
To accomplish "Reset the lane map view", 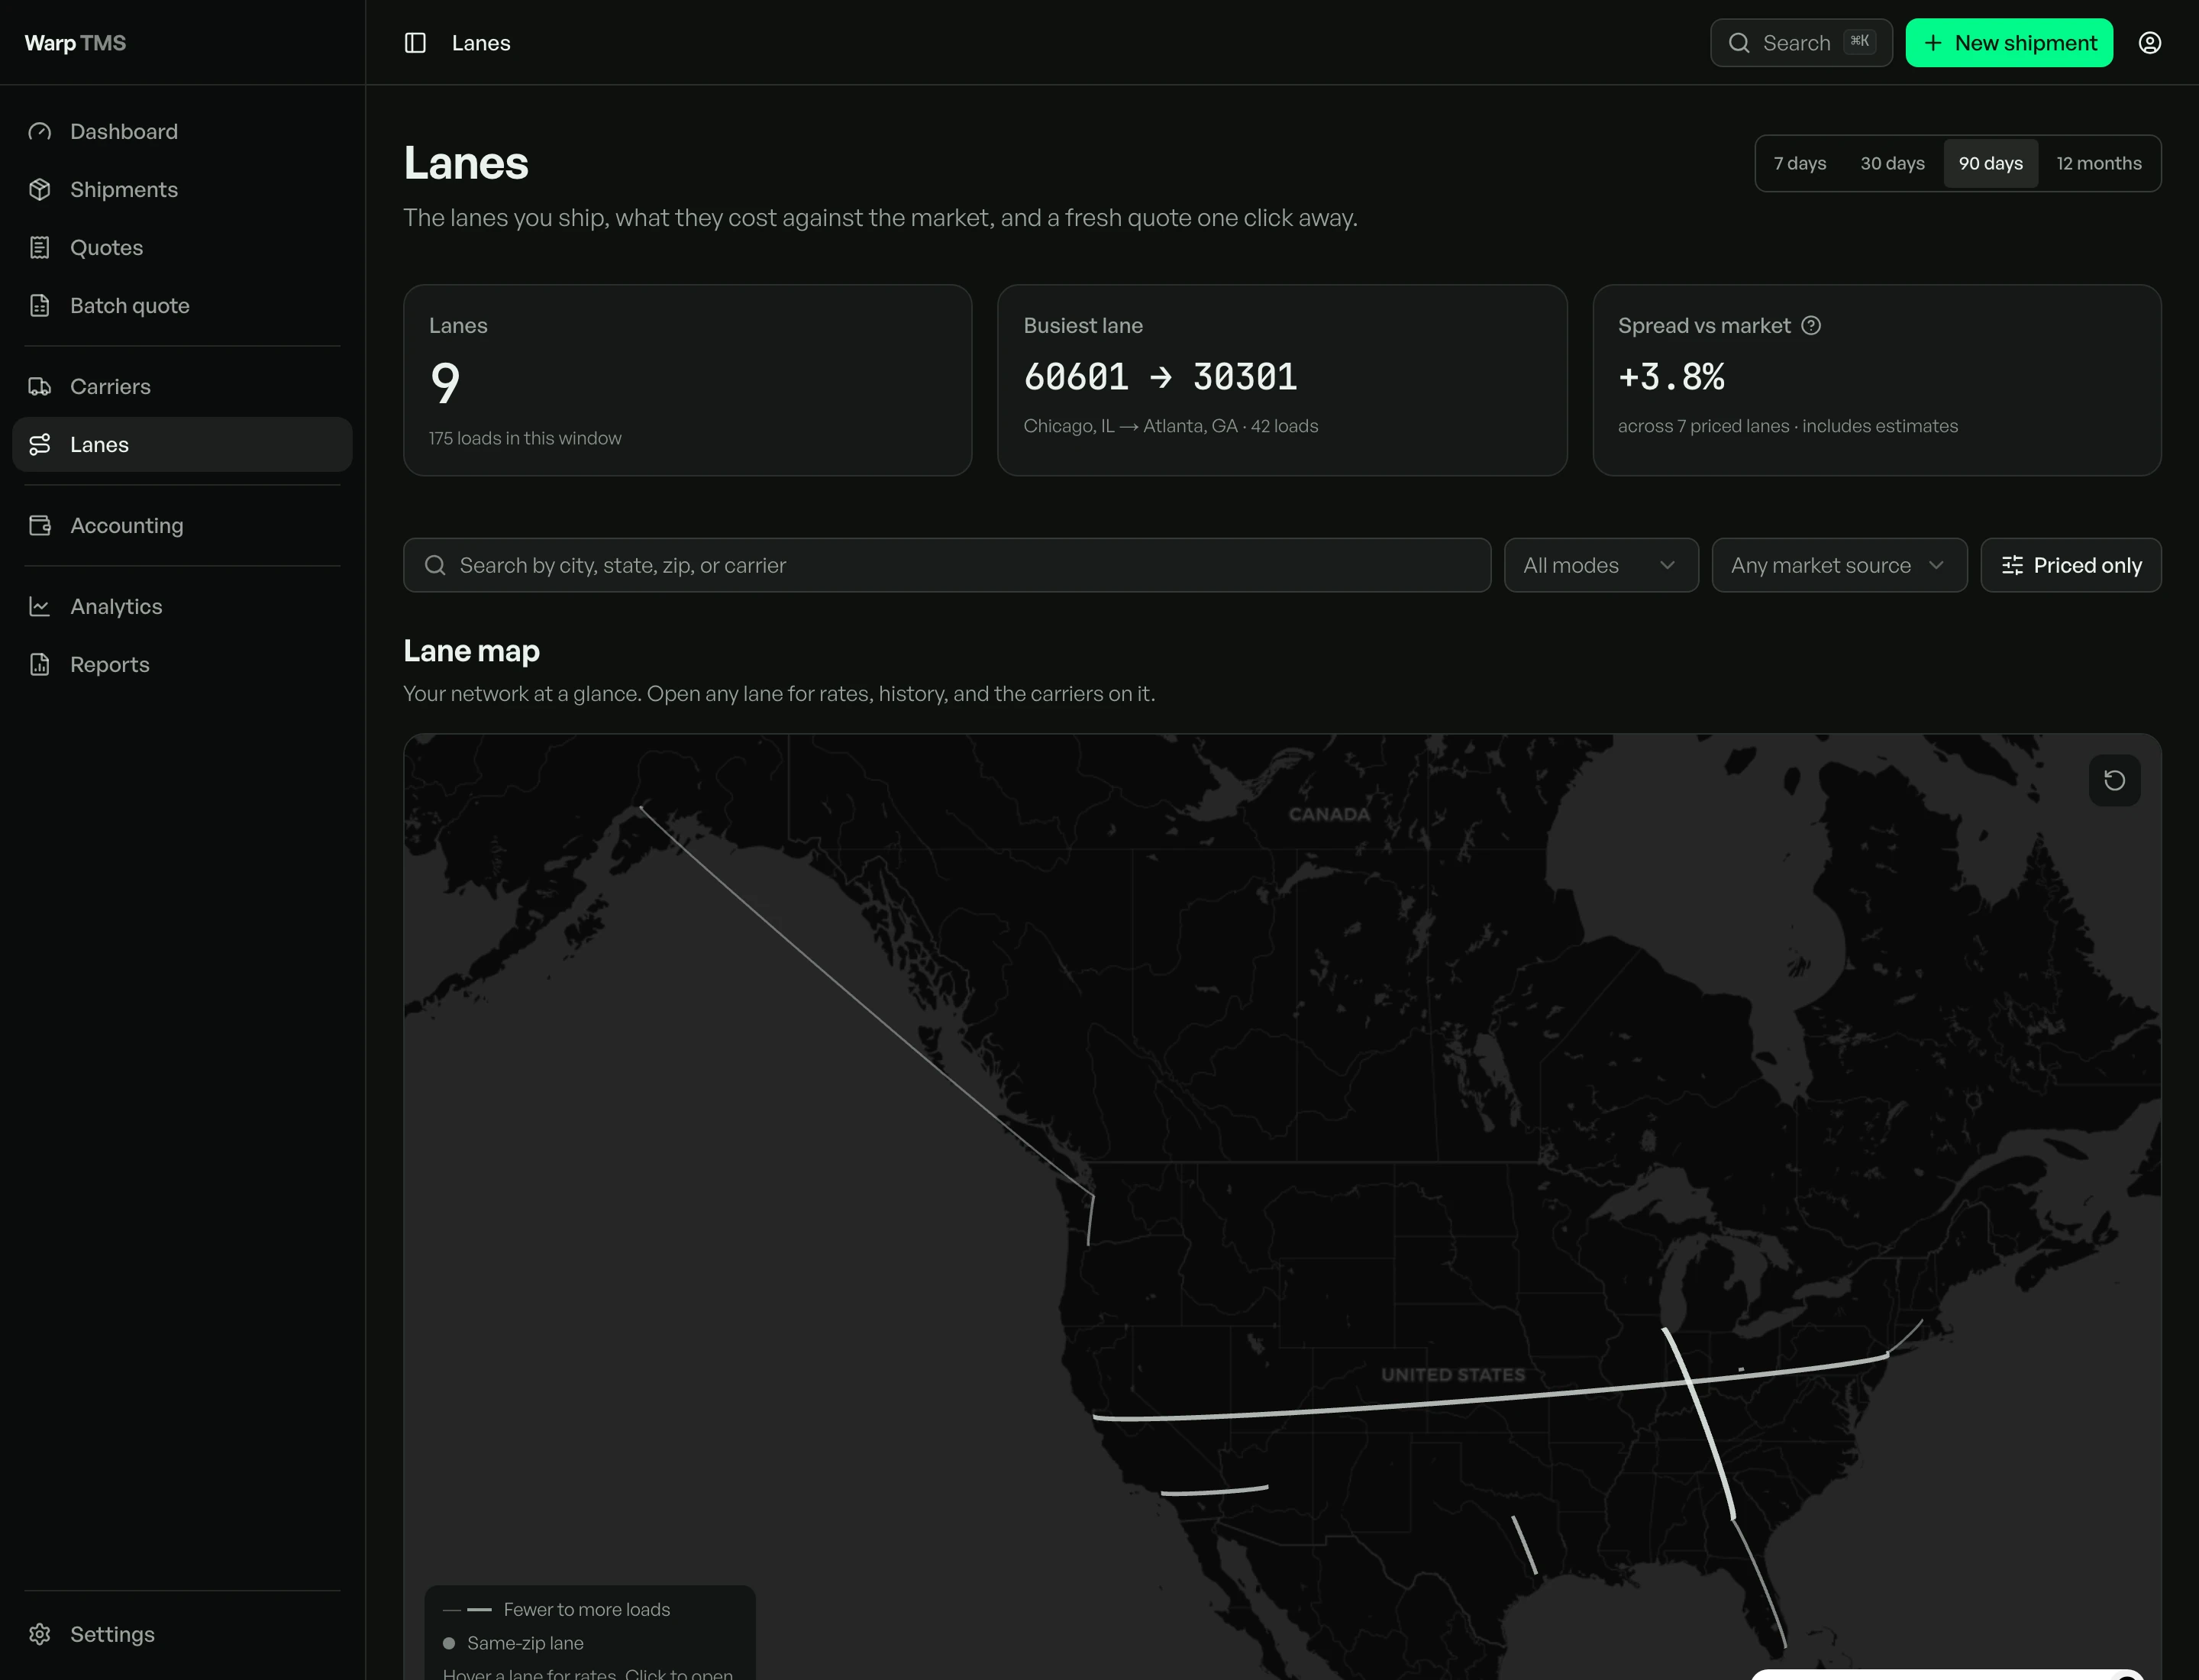I will [x=2114, y=780].
